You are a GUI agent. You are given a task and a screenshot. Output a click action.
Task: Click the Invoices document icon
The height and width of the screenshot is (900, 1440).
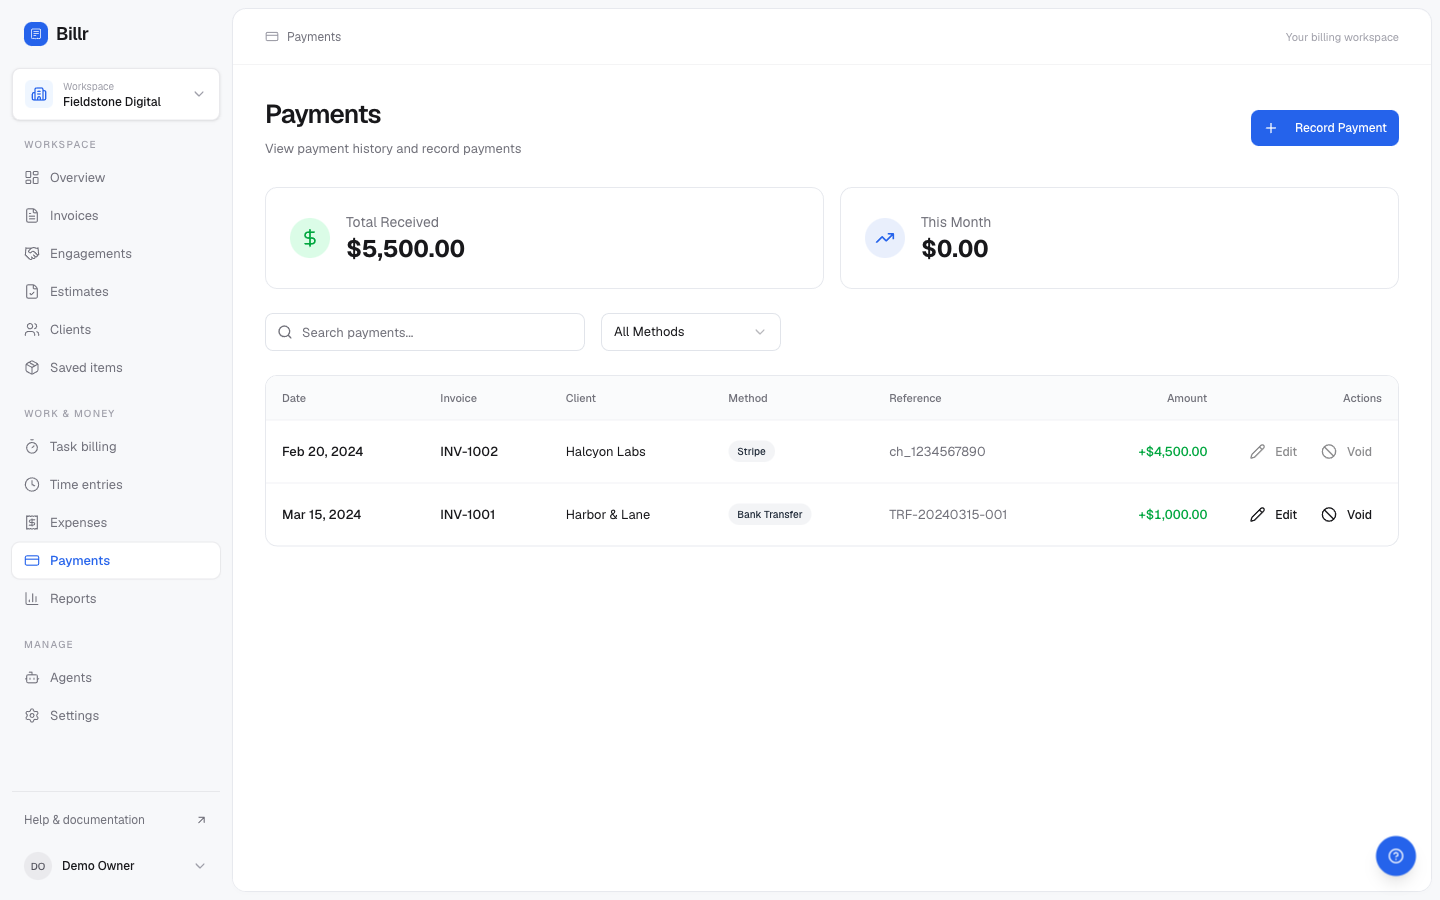point(32,216)
